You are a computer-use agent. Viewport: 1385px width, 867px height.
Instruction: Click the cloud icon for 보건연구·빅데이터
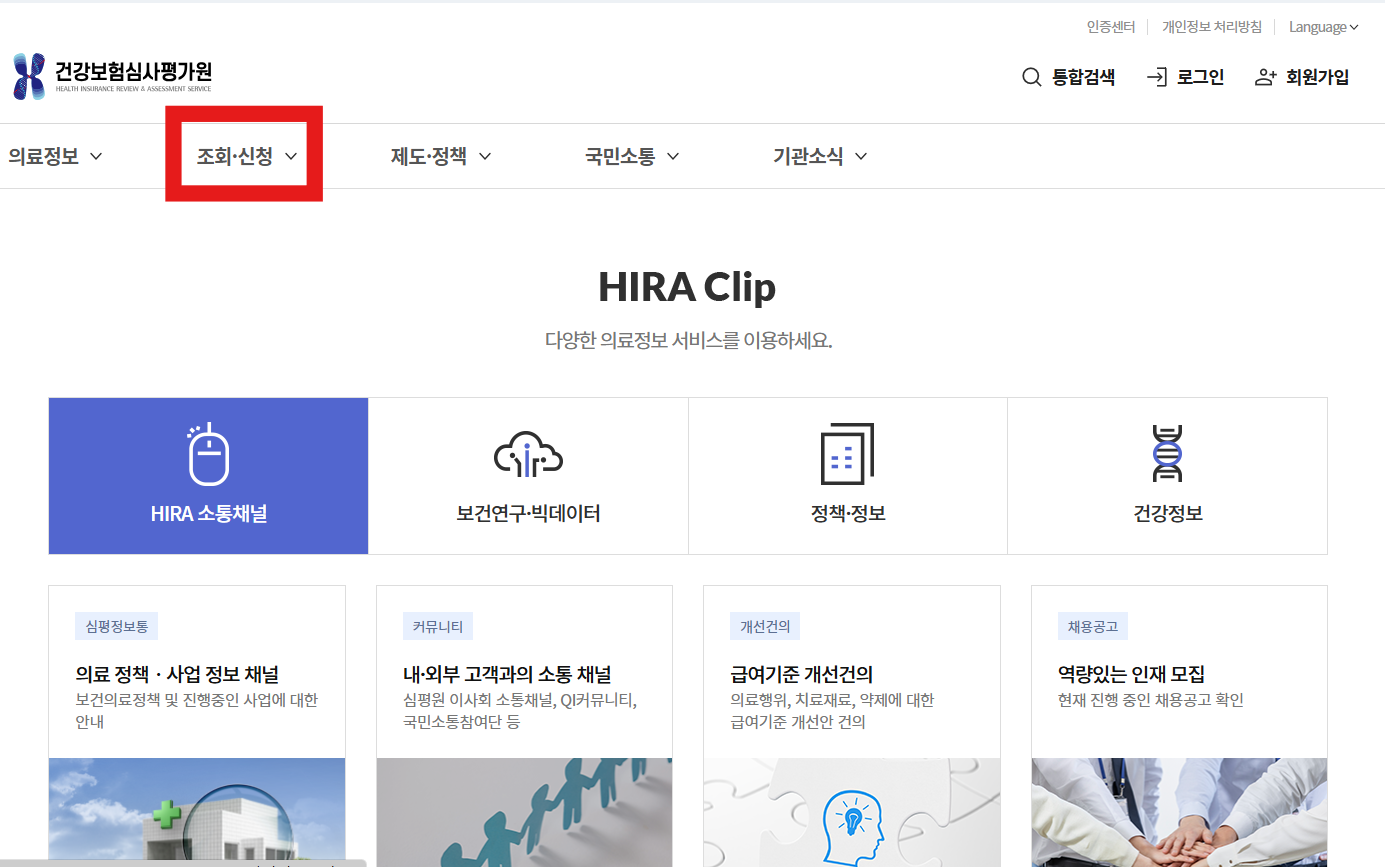click(x=528, y=455)
